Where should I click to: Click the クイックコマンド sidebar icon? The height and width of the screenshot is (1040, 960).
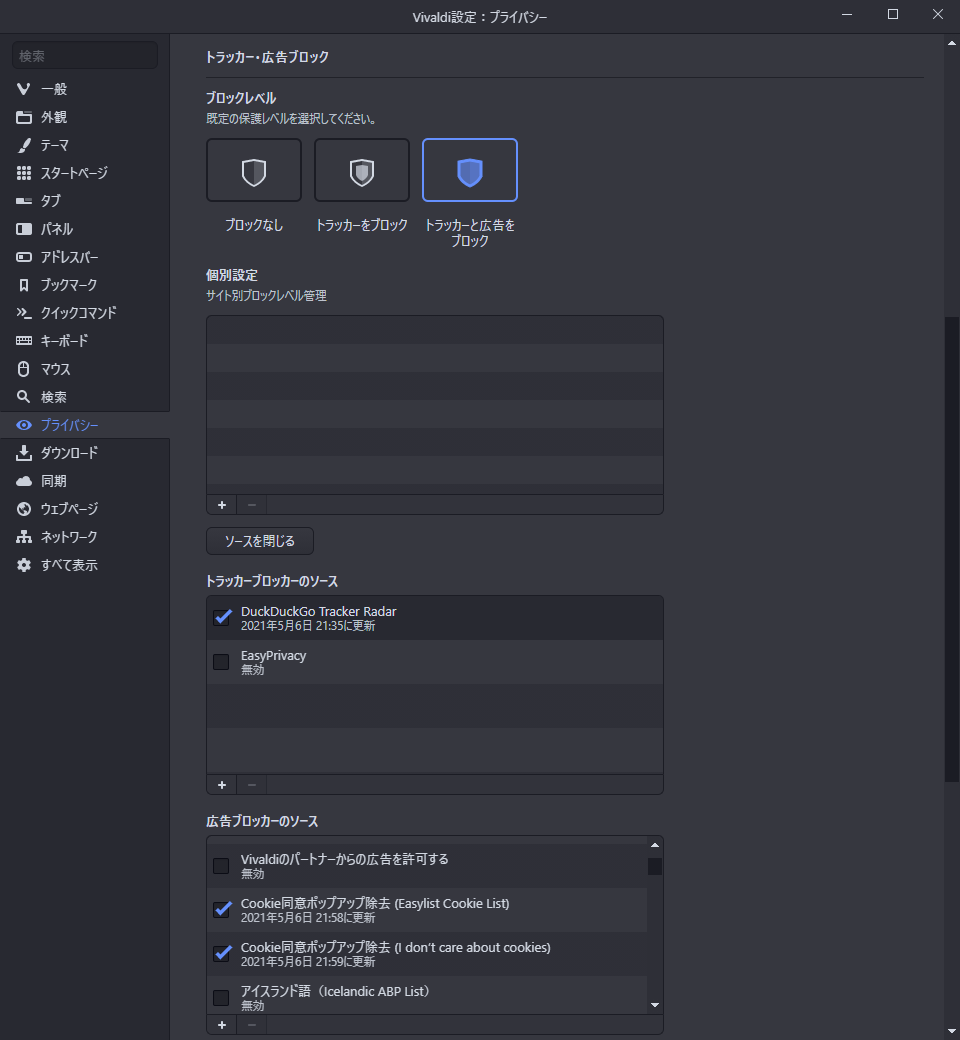point(24,313)
